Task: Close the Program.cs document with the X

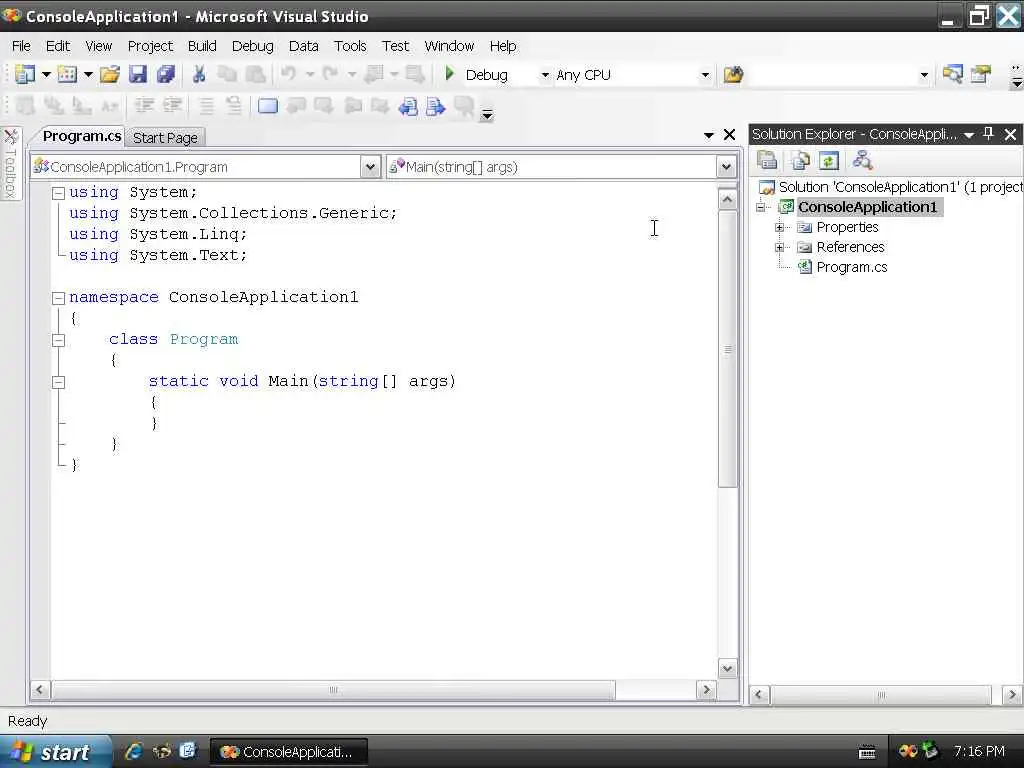Action: click(729, 135)
